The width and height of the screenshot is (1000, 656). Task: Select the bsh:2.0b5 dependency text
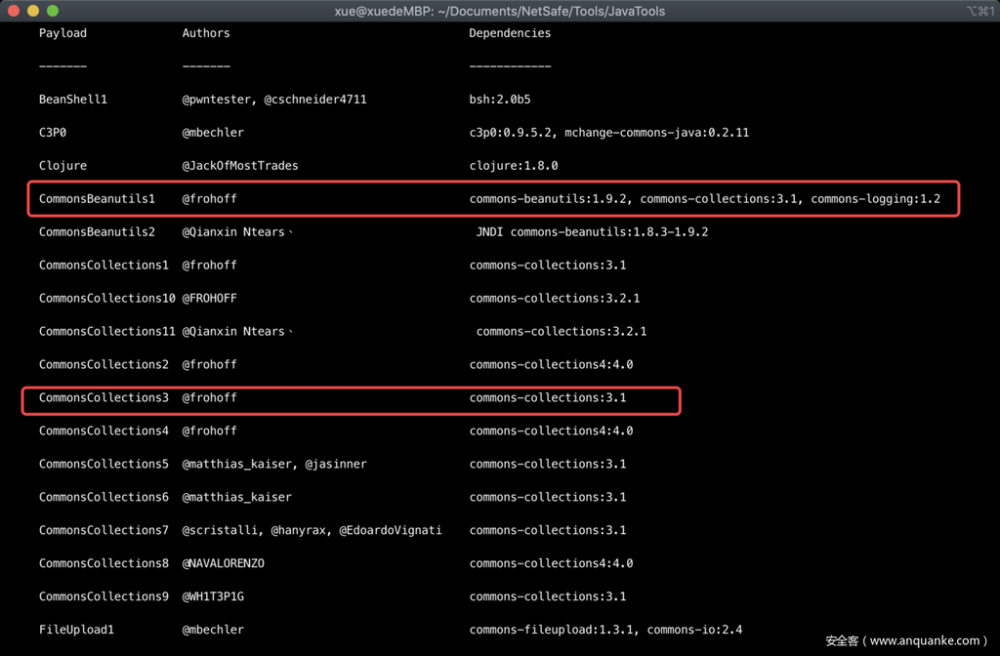click(502, 99)
